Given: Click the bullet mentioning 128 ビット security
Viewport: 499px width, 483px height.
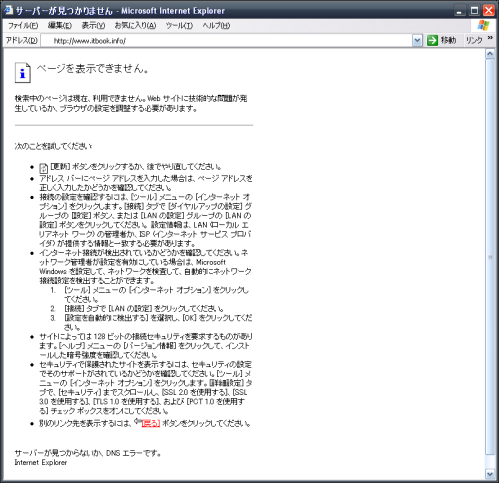Looking at the screenshot, I should pyautogui.click(x=146, y=346).
